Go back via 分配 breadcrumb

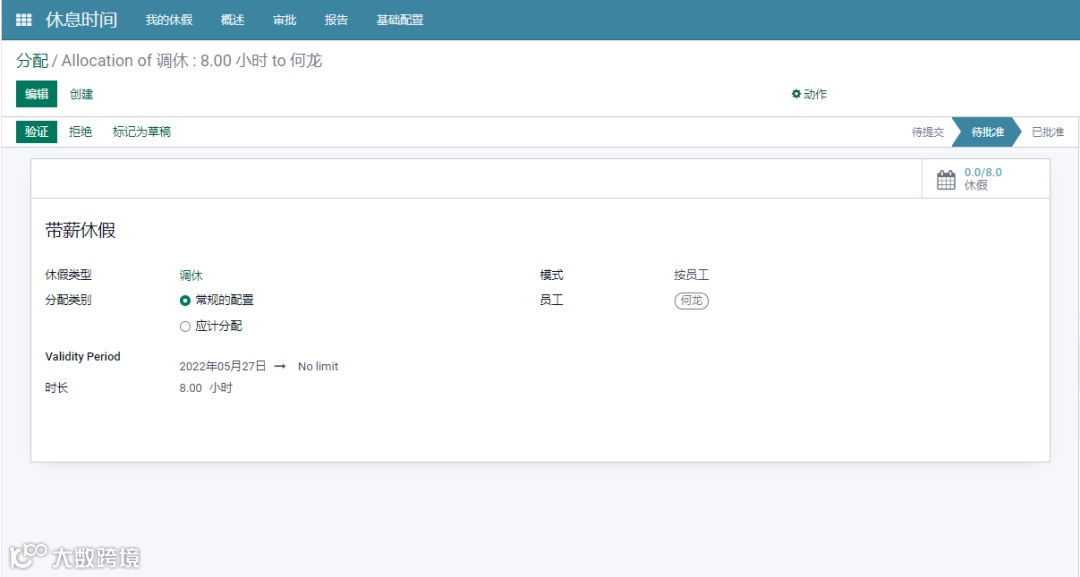point(32,61)
